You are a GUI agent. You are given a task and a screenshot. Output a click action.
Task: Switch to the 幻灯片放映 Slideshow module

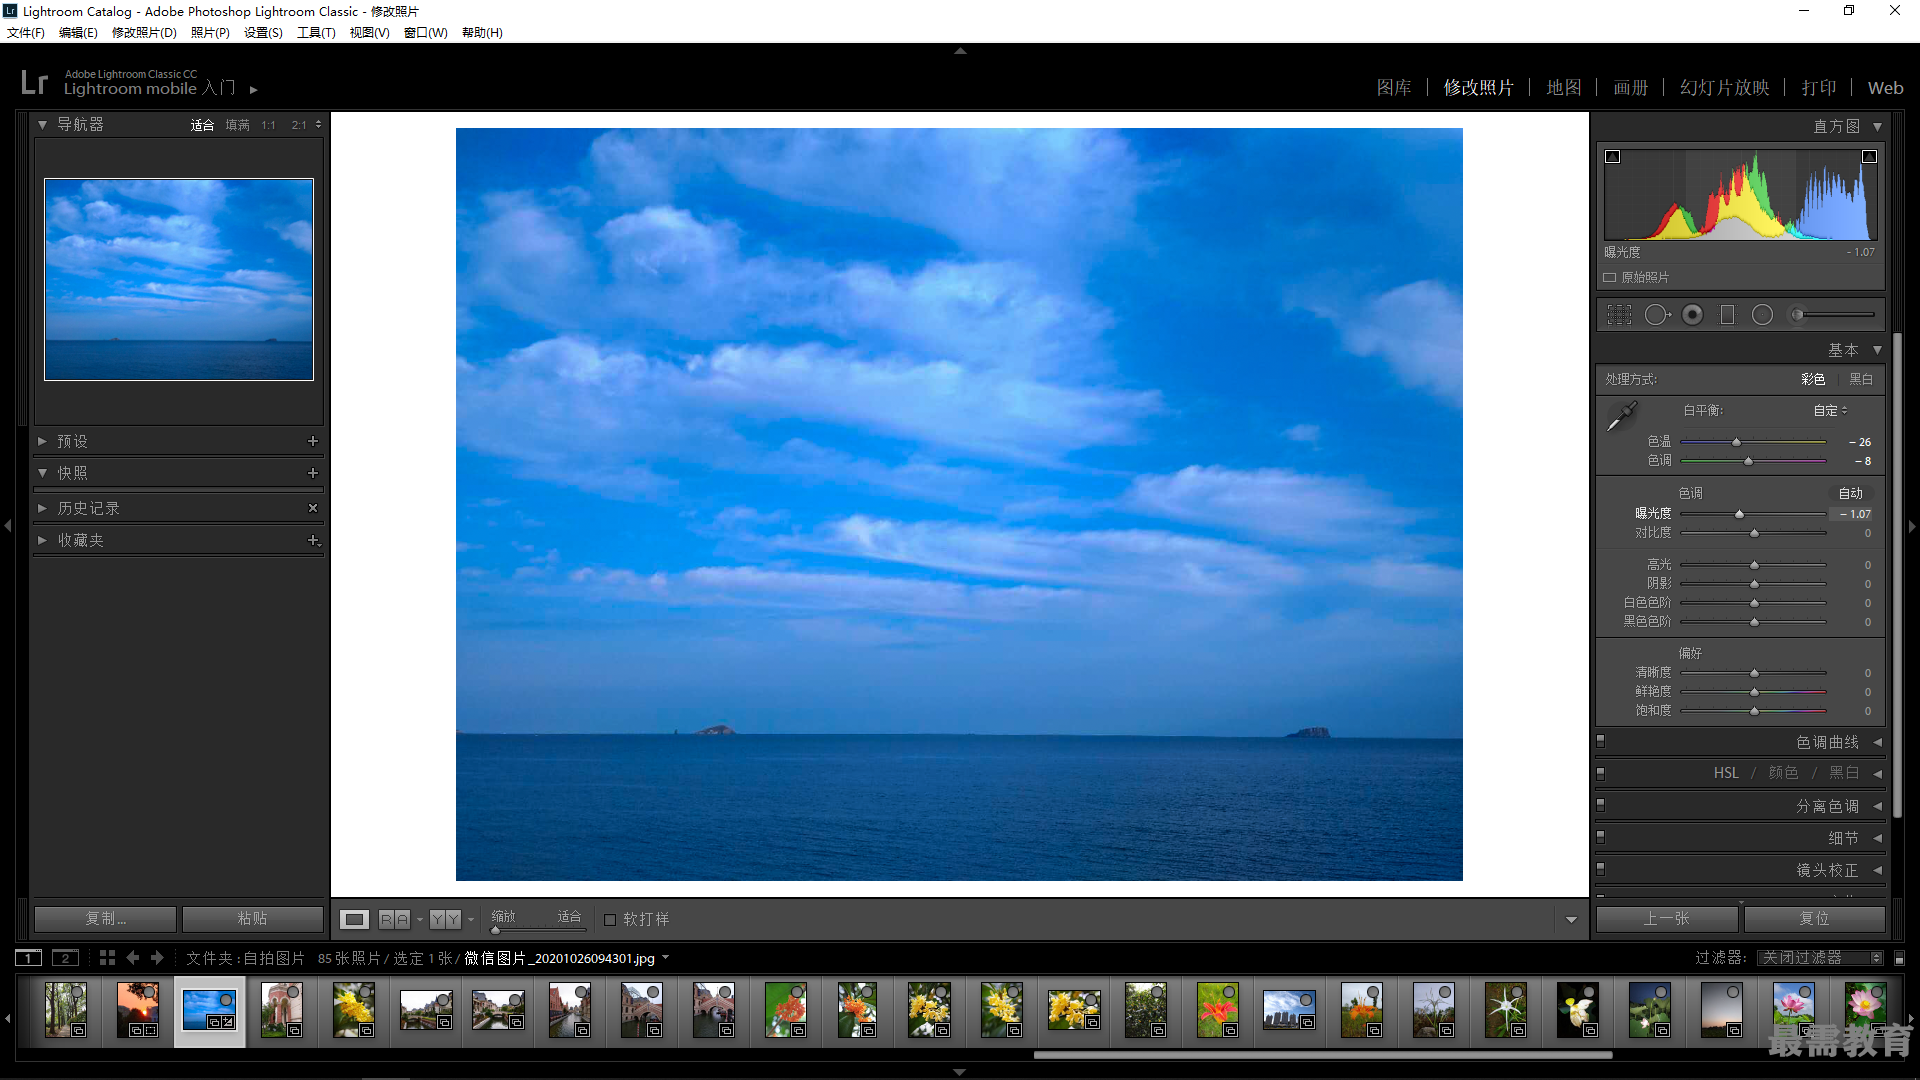[x=1725, y=88]
